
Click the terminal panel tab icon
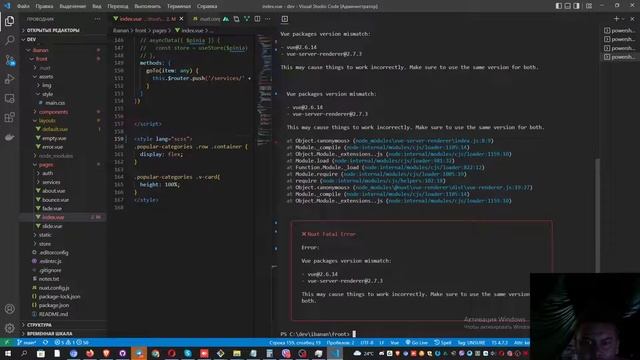tap(285, 19)
